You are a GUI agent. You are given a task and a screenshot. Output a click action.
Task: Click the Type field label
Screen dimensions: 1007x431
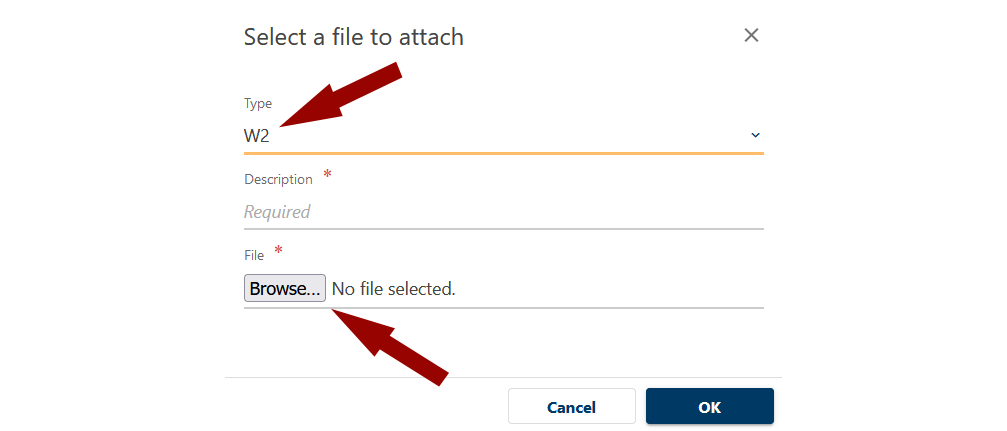point(257,103)
